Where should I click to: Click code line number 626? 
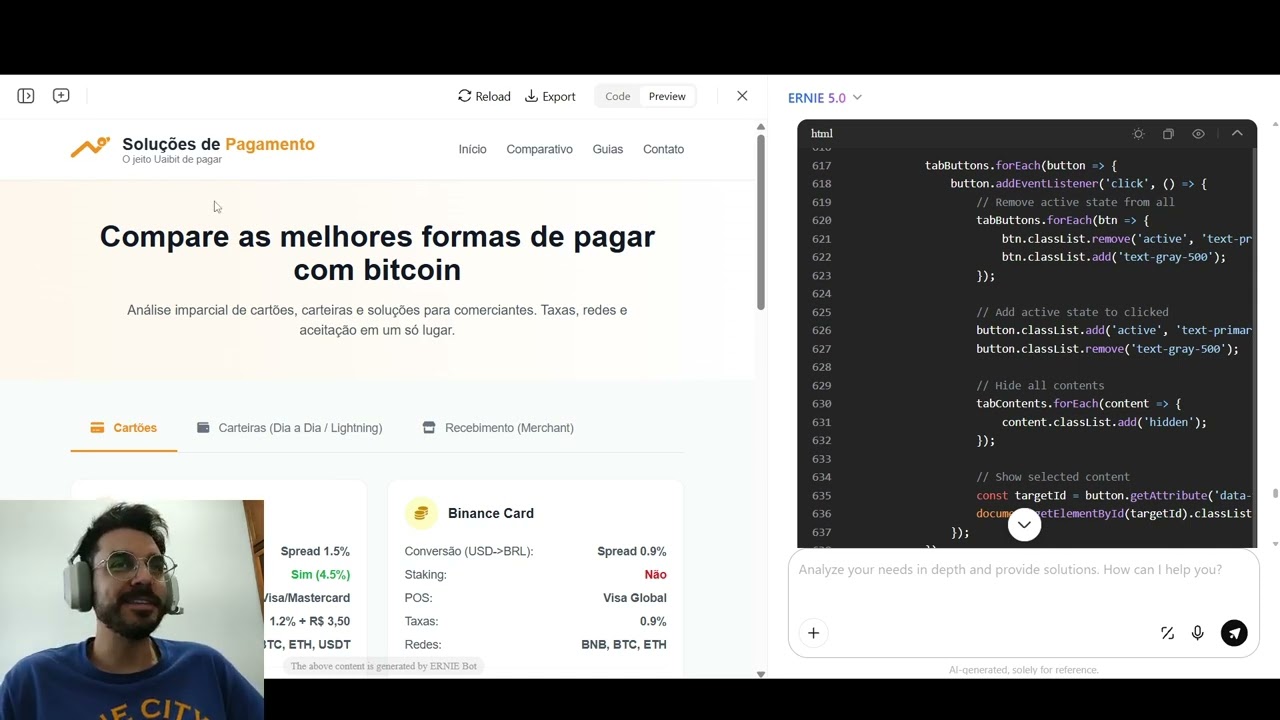pyautogui.click(x=821, y=330)
